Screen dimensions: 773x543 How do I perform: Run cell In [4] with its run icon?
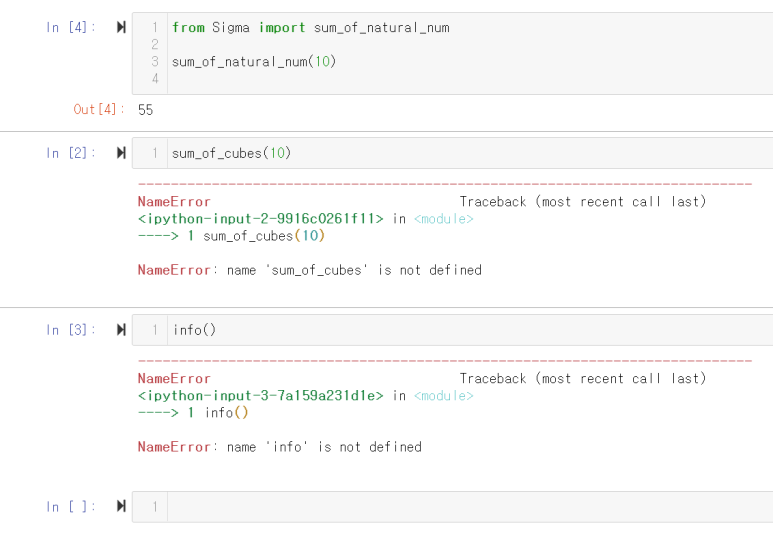[x=121, y=27]
